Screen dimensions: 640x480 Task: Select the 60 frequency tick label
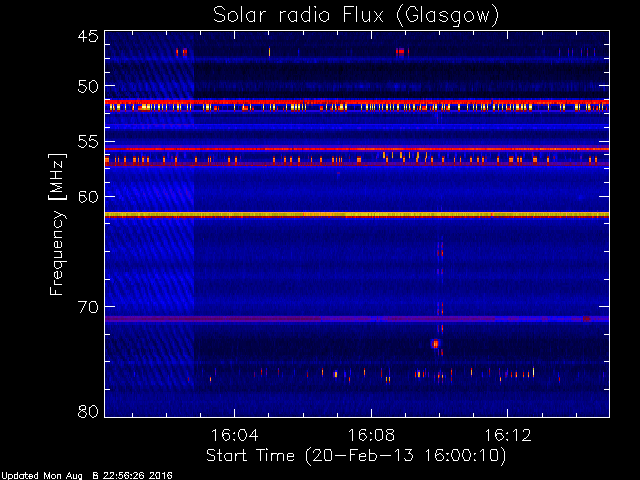[88, 196]
